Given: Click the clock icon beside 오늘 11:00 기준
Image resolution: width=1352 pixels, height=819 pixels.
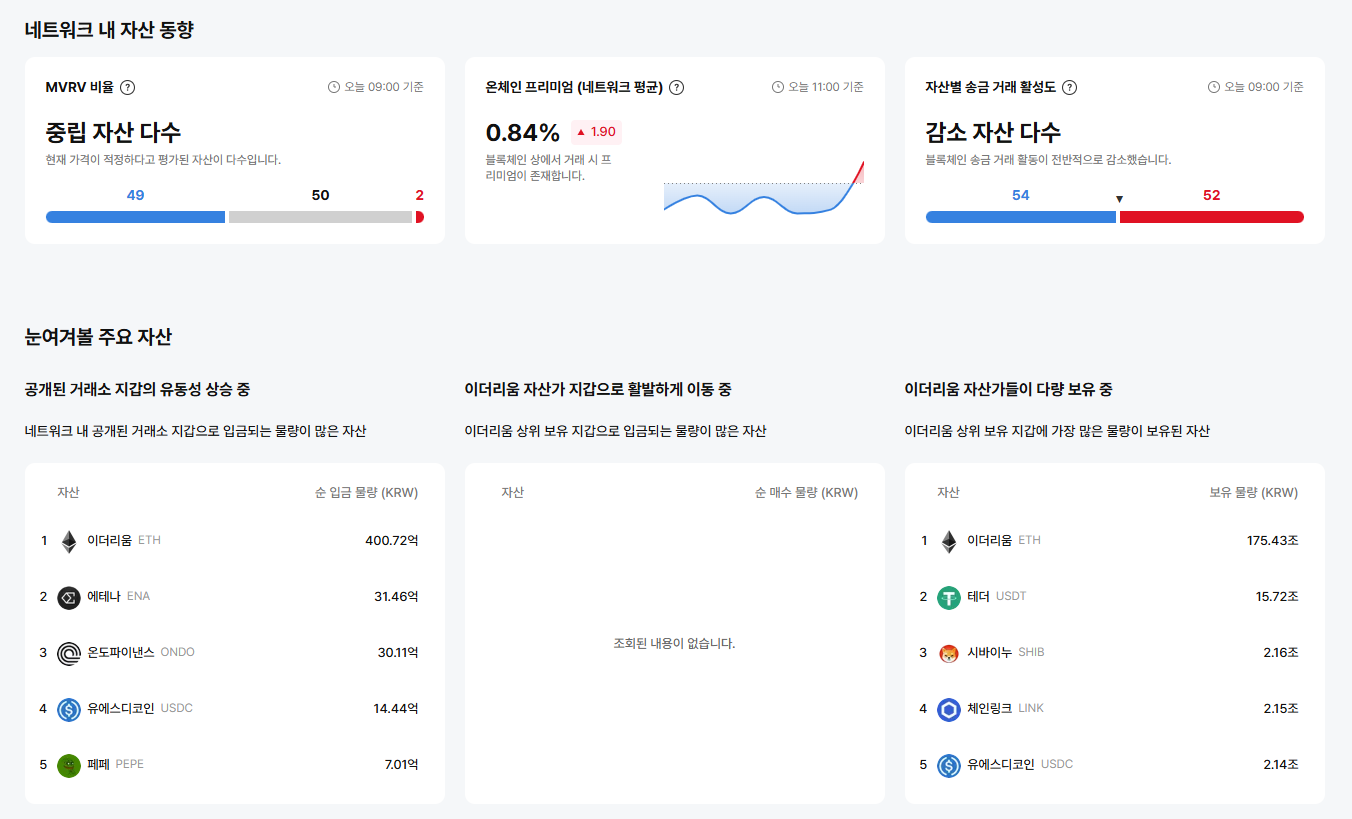Looking at the screenshot, I should click(x=778, y=87).
